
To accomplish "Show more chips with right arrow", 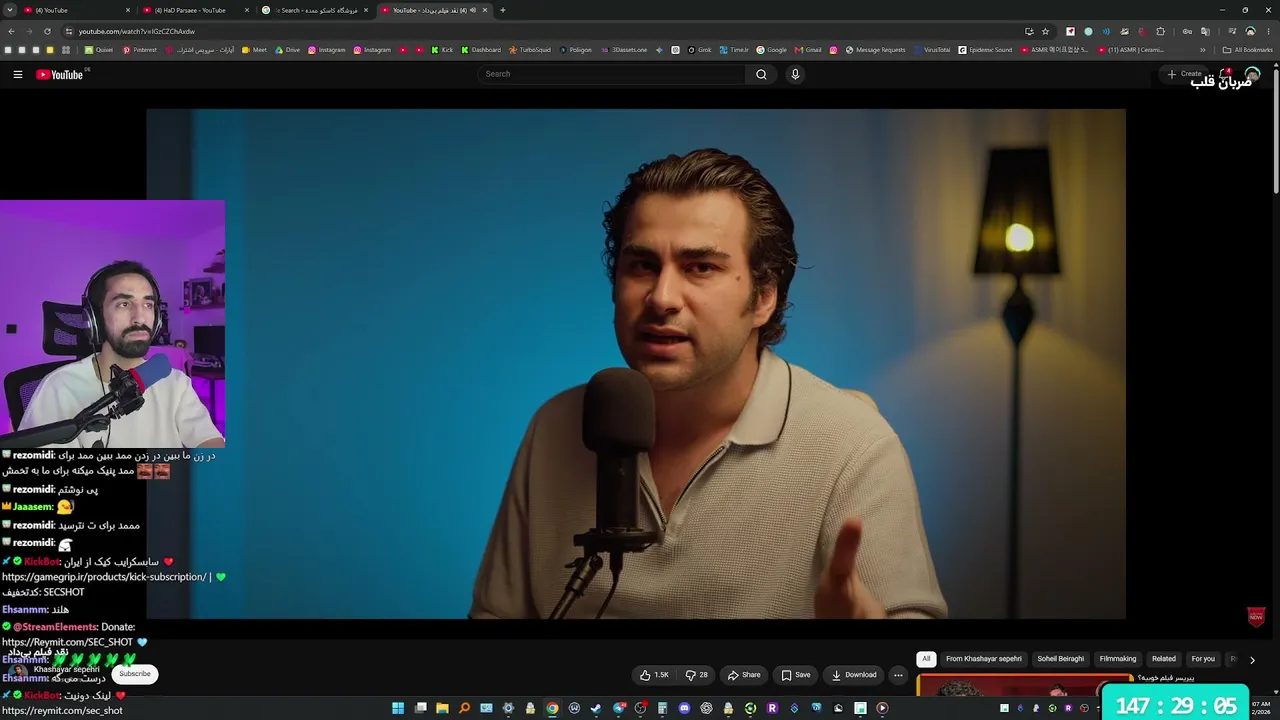I will 1252,660.
